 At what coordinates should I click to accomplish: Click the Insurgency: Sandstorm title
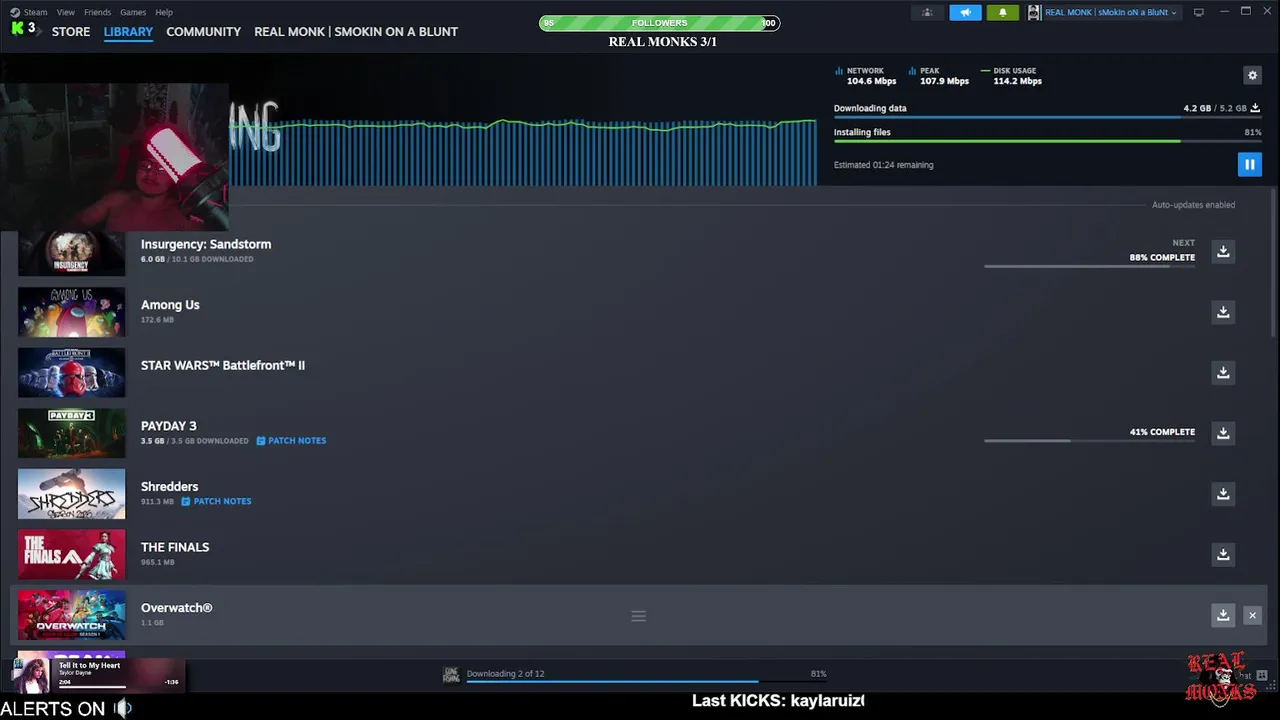206,244
